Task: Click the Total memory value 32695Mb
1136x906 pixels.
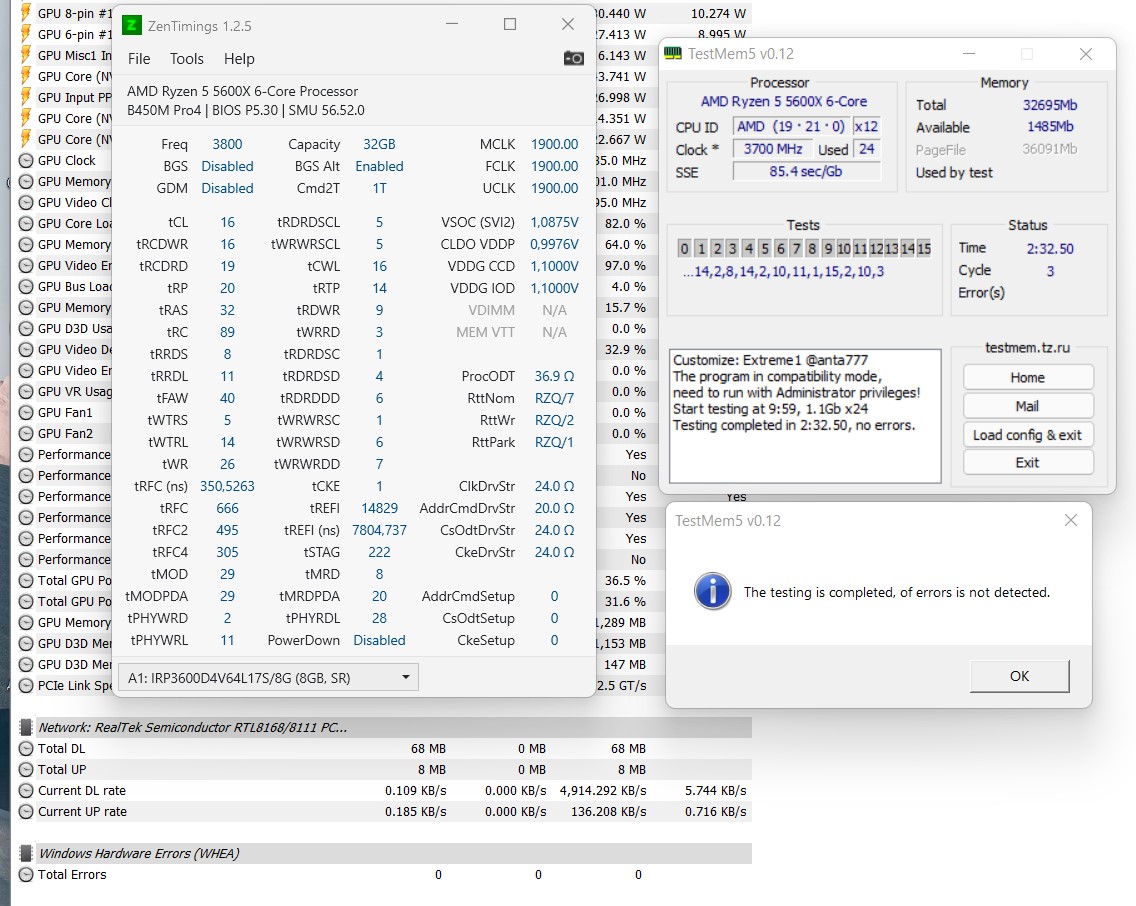Action: click(x=1050, y=105)
